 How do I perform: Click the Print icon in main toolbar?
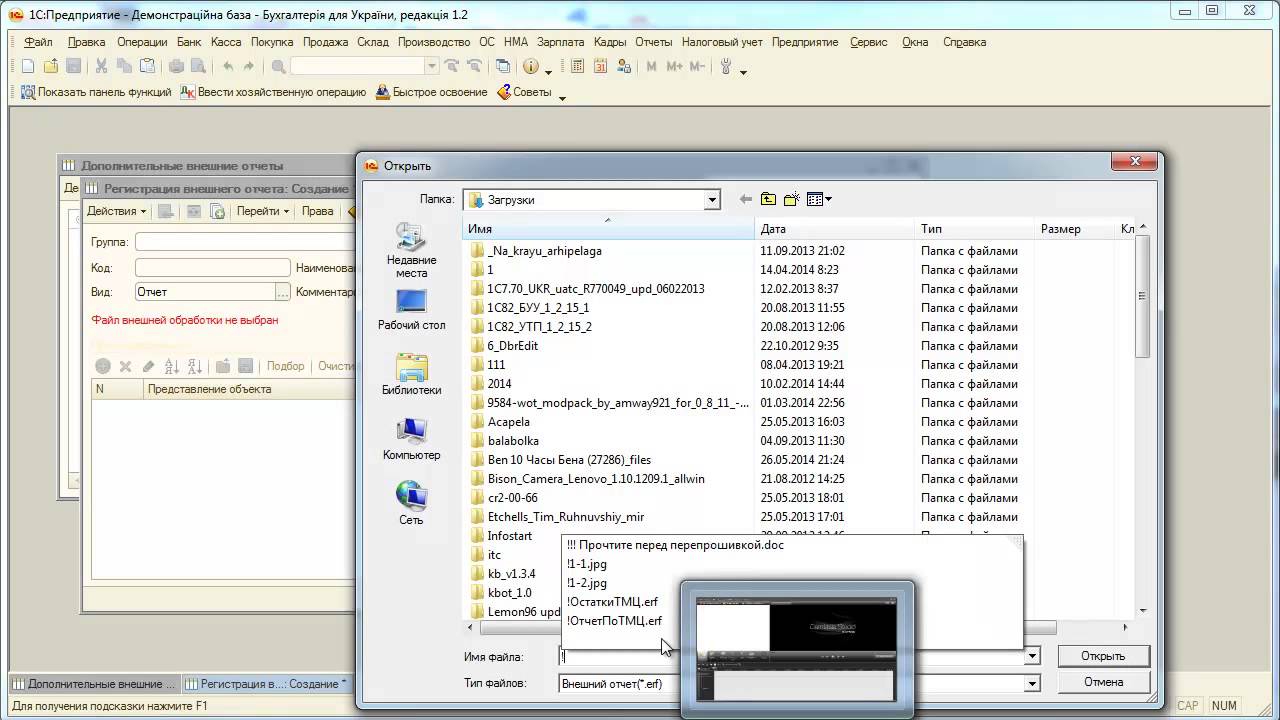point(176,66)
